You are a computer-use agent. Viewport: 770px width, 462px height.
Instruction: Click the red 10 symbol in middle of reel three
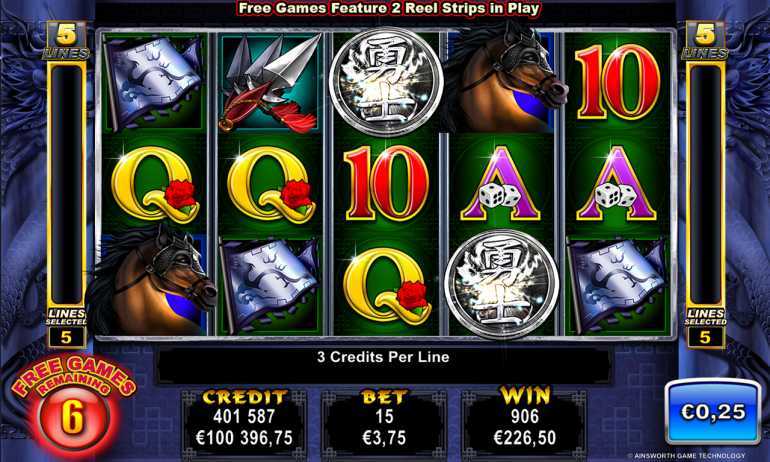tap(386, 184)
